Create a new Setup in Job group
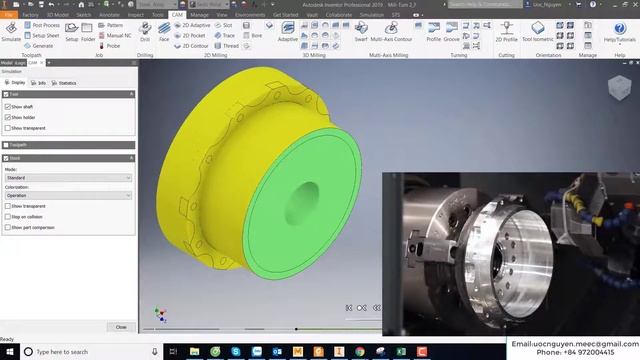Image resolution: width=640 pixels, height=360 pixels. click(x=71, y=32)
